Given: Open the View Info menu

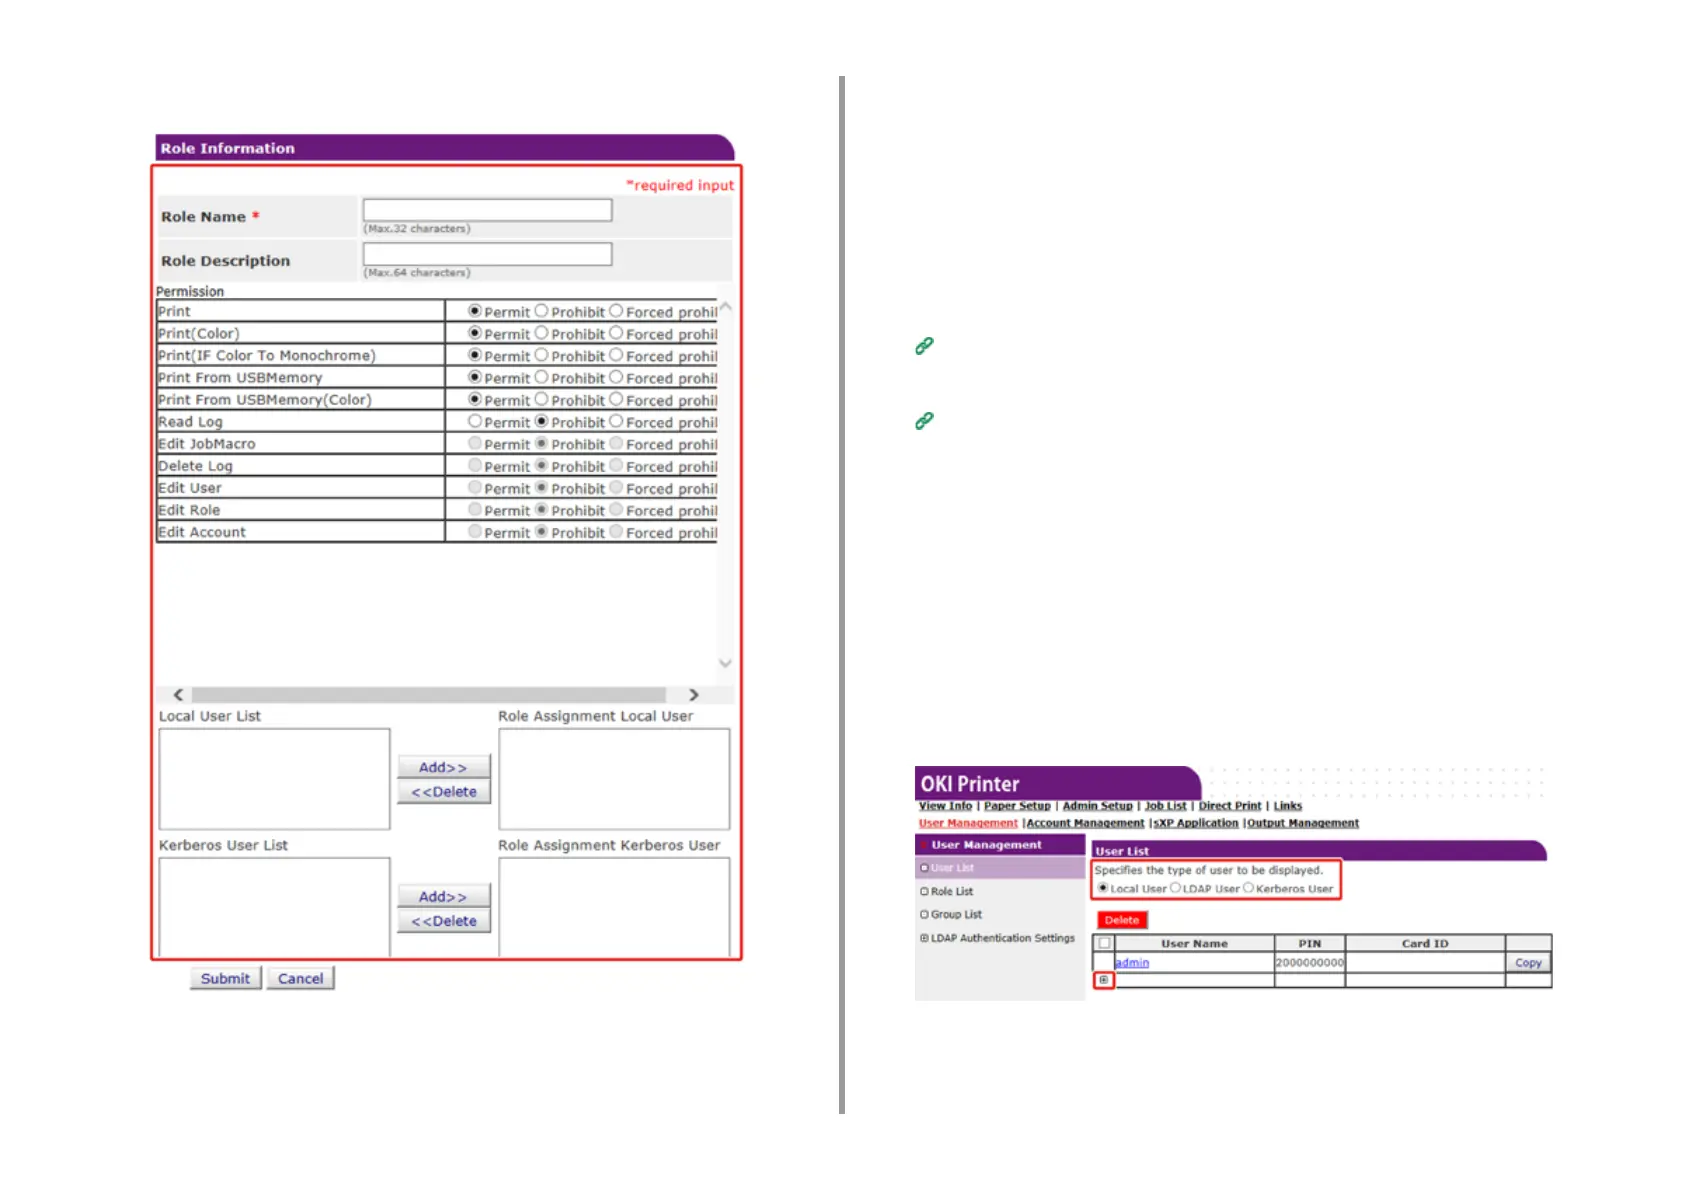Looking at the screenshot, I should [945, 806].
